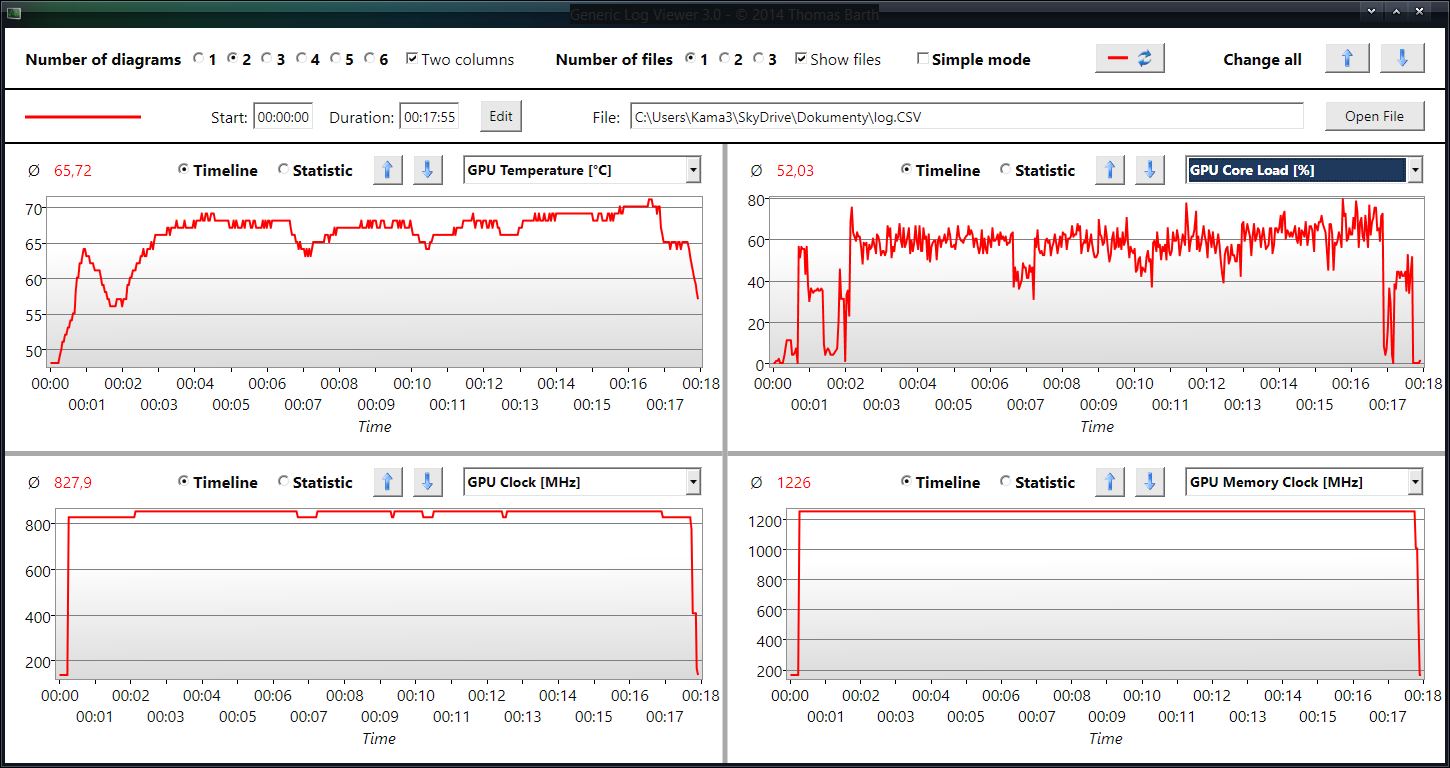
Task: Click the red line color sample
Action: (x=83, y=117)
